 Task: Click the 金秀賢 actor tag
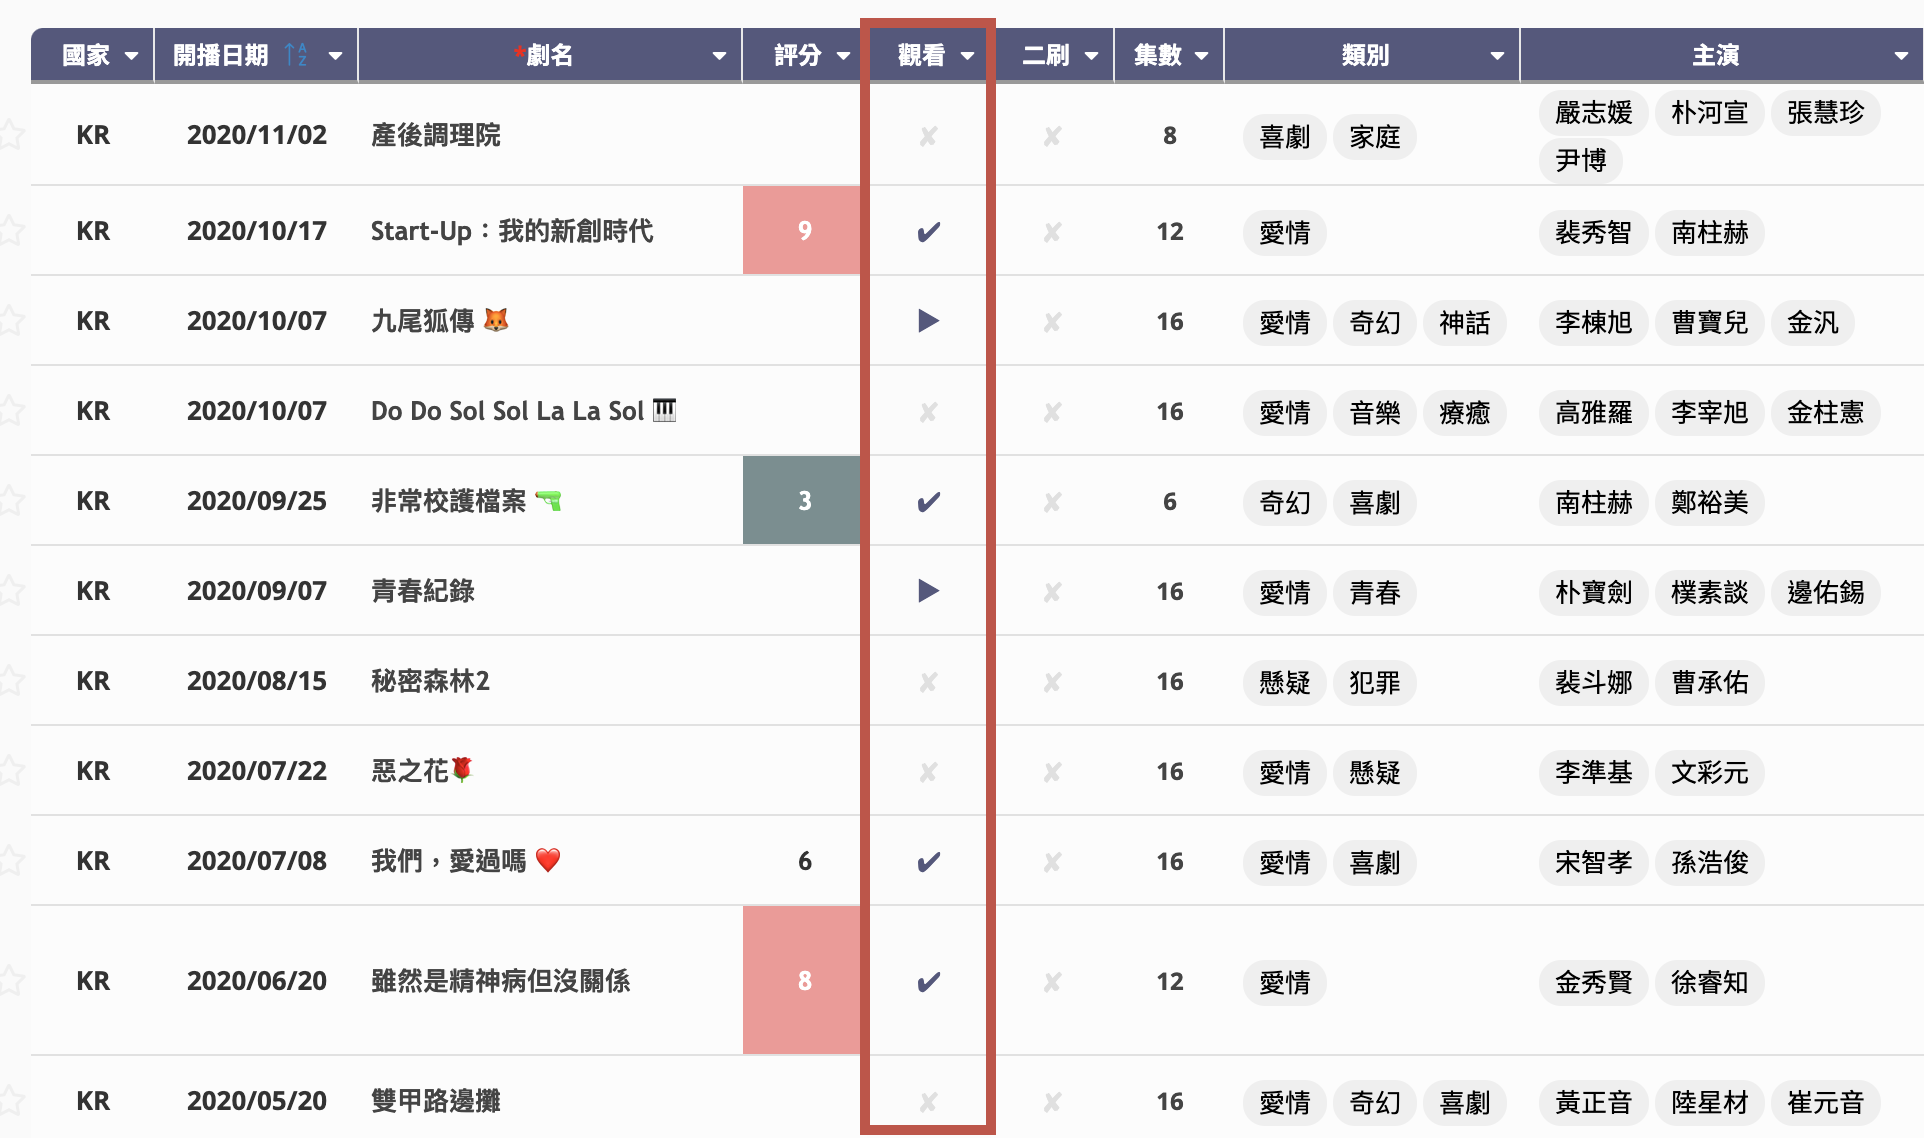click(x=1593, y=983)
